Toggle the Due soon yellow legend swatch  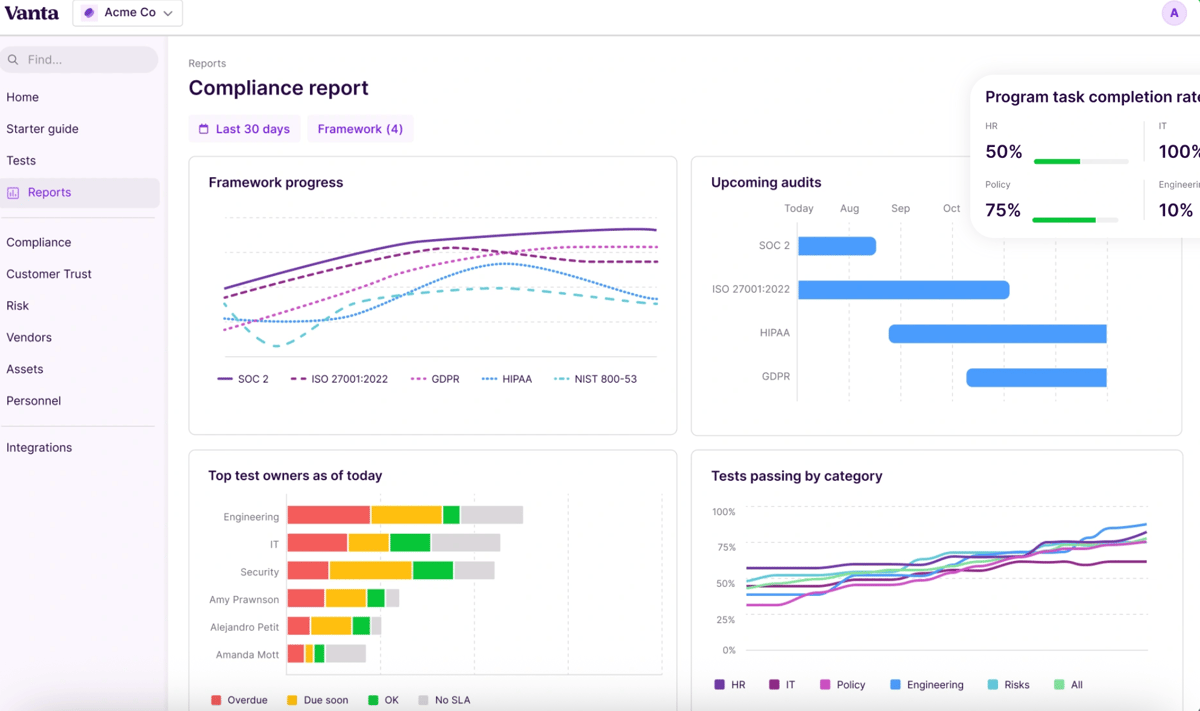292,701
